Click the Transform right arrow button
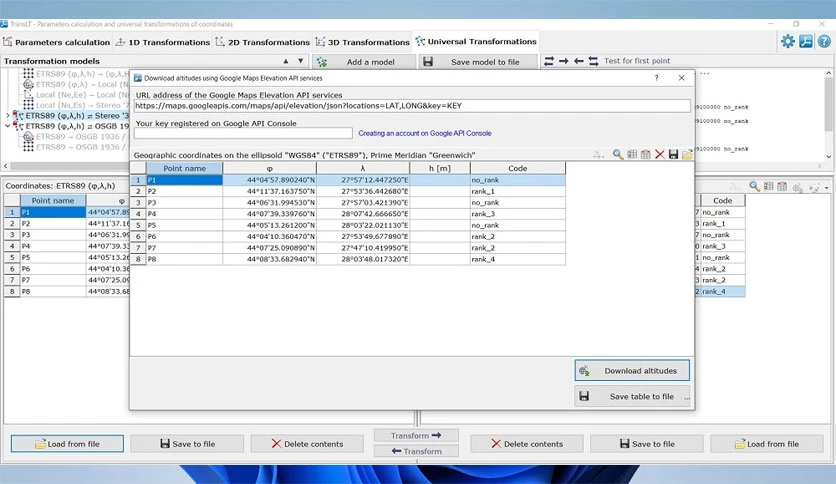The image size is (836, 484). [x=416, y=435]
